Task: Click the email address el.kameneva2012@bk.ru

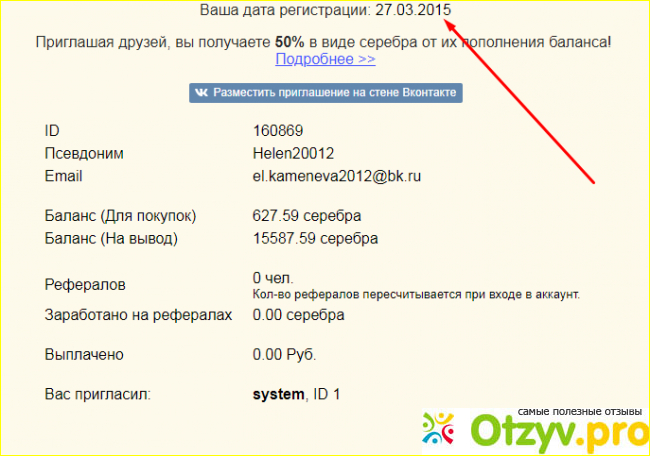Action: click(336, 176)
